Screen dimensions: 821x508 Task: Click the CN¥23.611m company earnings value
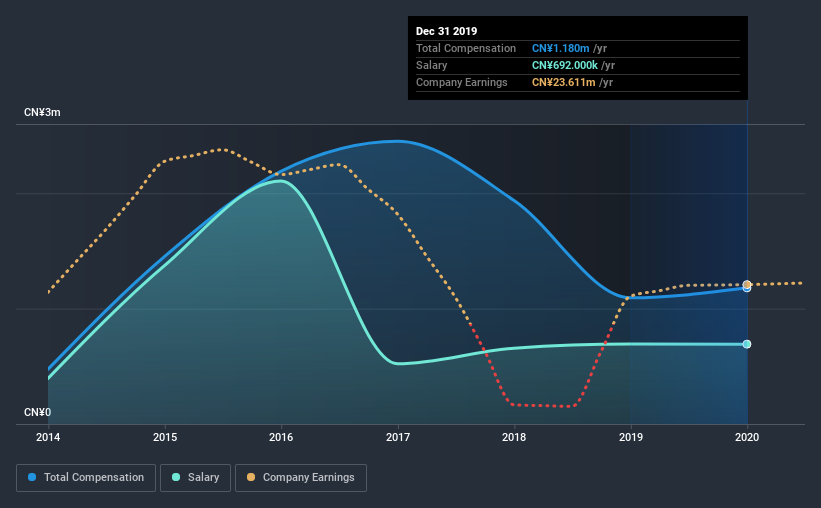point(564,82)
